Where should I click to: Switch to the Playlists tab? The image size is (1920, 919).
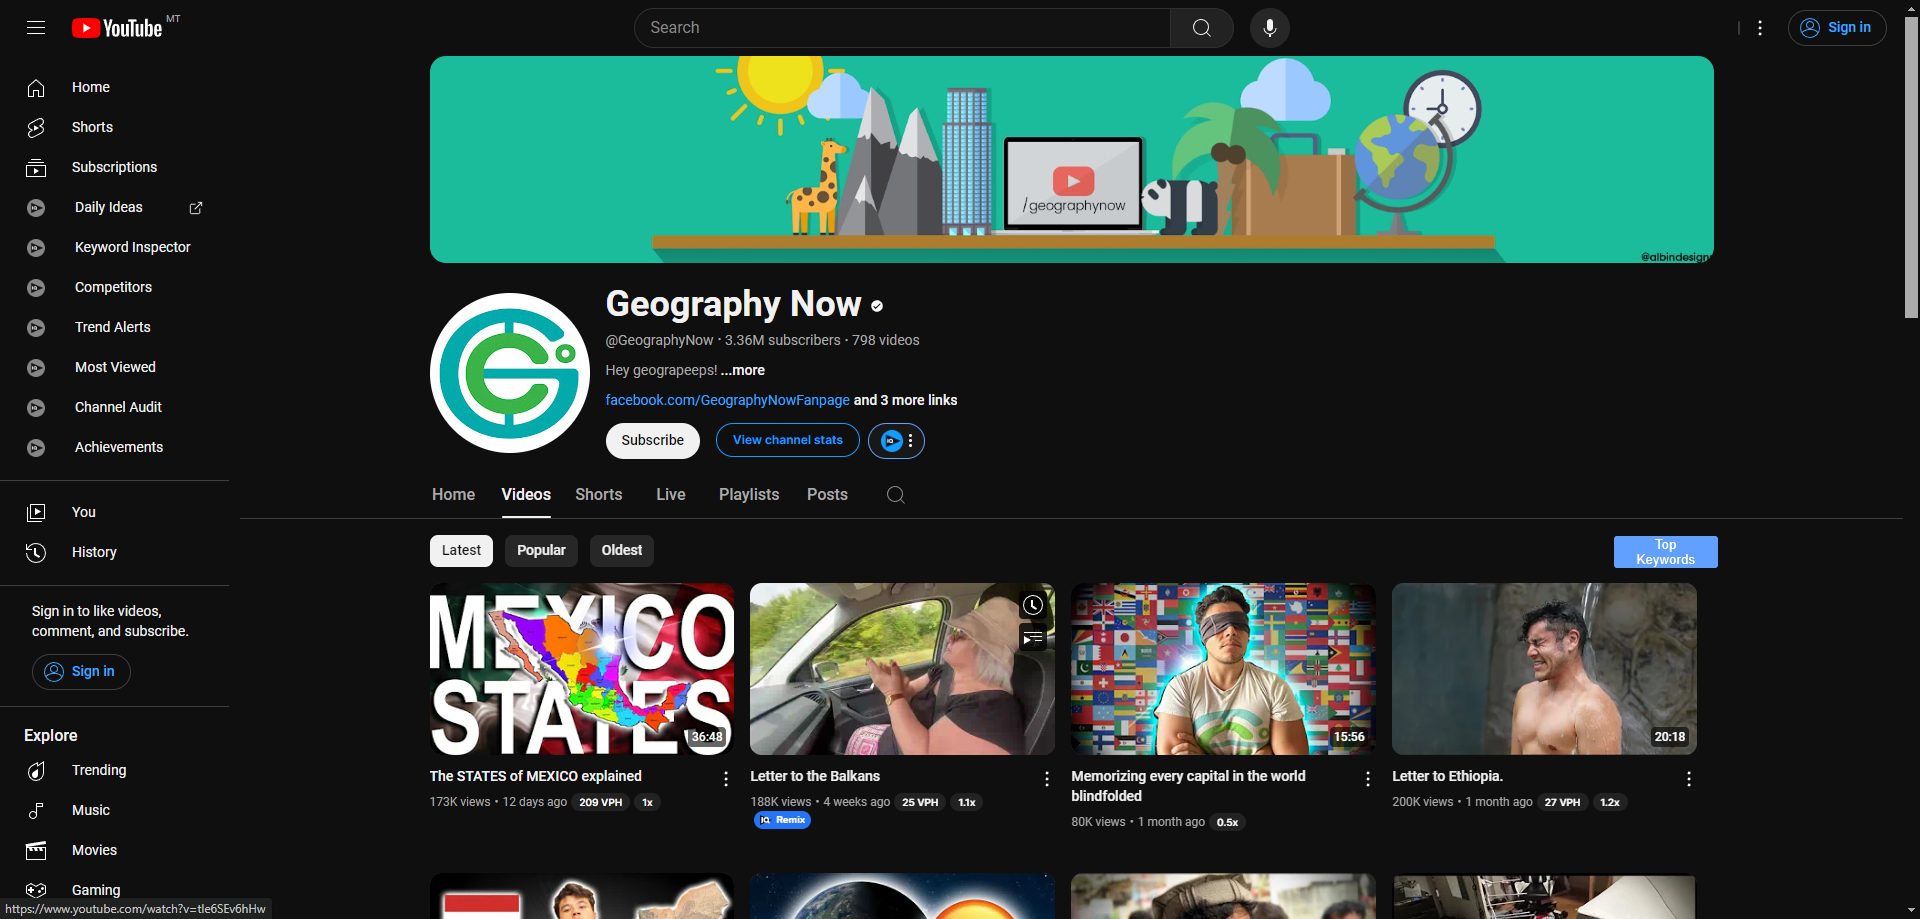749,495
